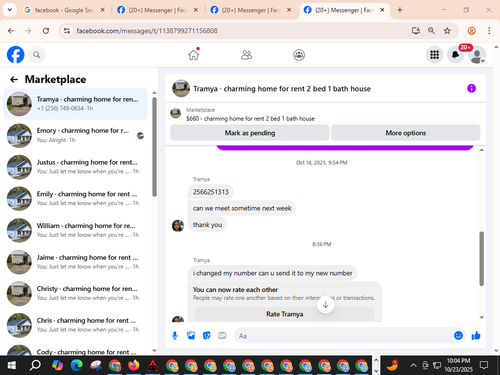Close the facebook - Google Search tab
The width and height of the screenshot is (500, 375).
103,10
